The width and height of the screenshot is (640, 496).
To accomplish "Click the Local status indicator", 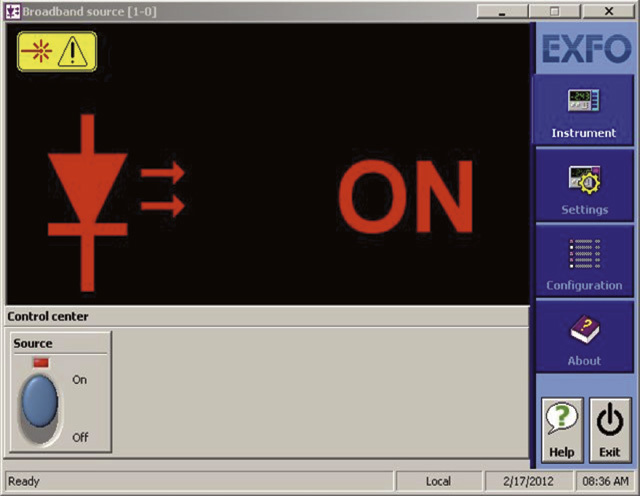I will pyautogui.click(x=438, y=481).
